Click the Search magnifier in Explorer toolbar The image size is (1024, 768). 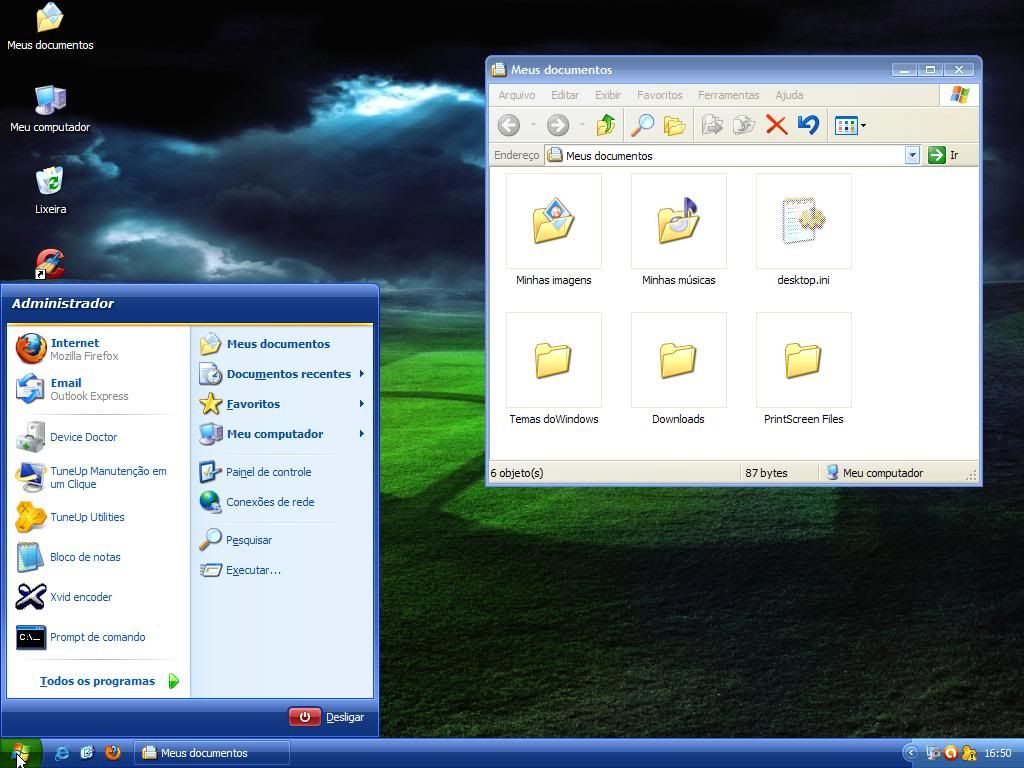(642, 125)
